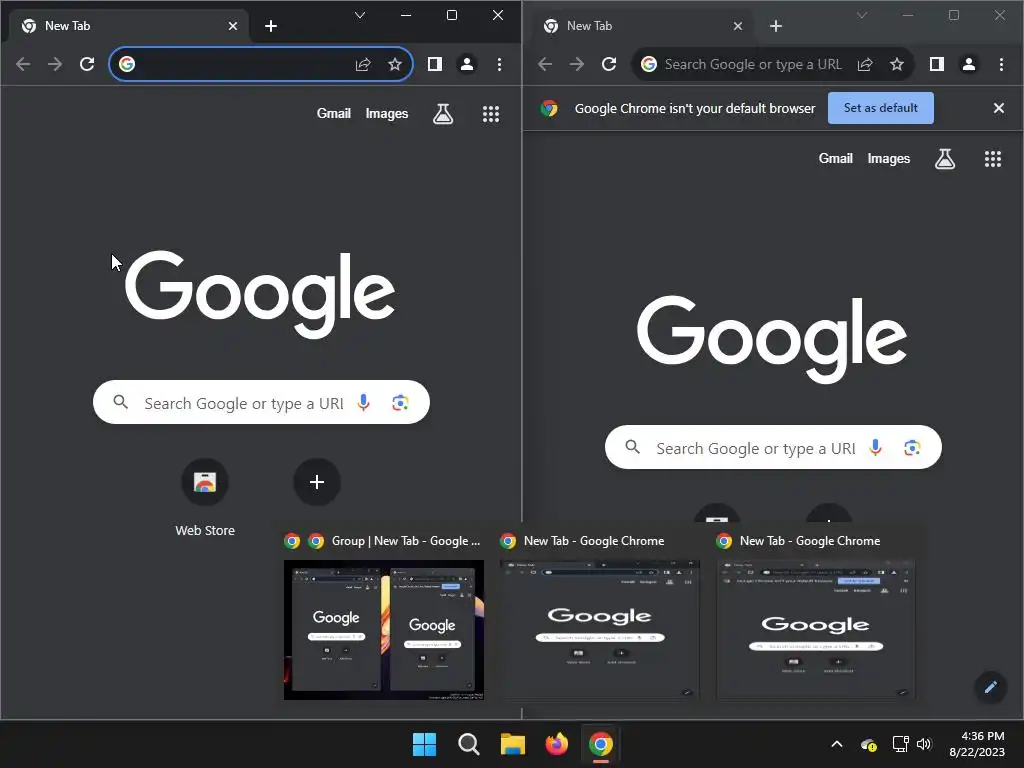Show hidden icons in system tray
The width and height of the screenshot is (1024, 768).
coord(837,744)
